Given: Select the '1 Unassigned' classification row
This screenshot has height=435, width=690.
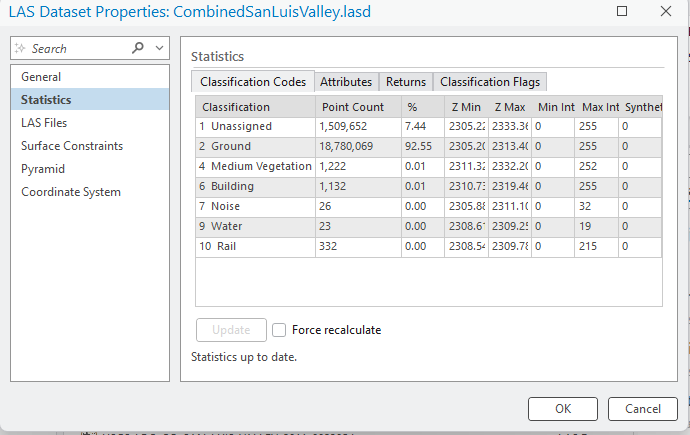Looking at the screenshot, I should click(429, 127).
